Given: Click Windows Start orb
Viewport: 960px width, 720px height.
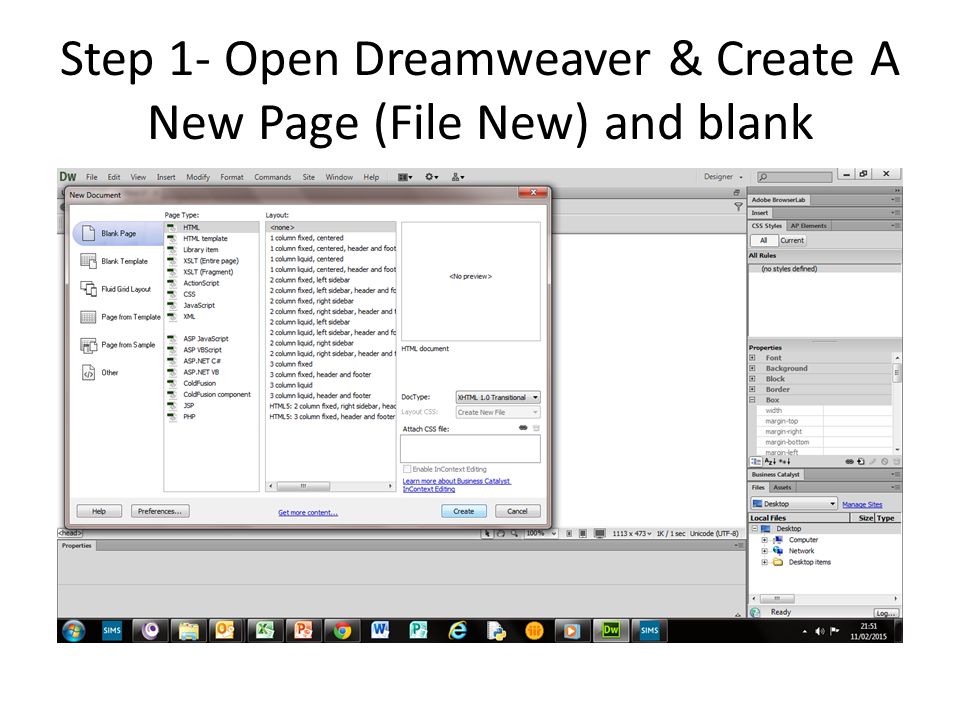Looking at the screenshot, I should tap(73, 631).
